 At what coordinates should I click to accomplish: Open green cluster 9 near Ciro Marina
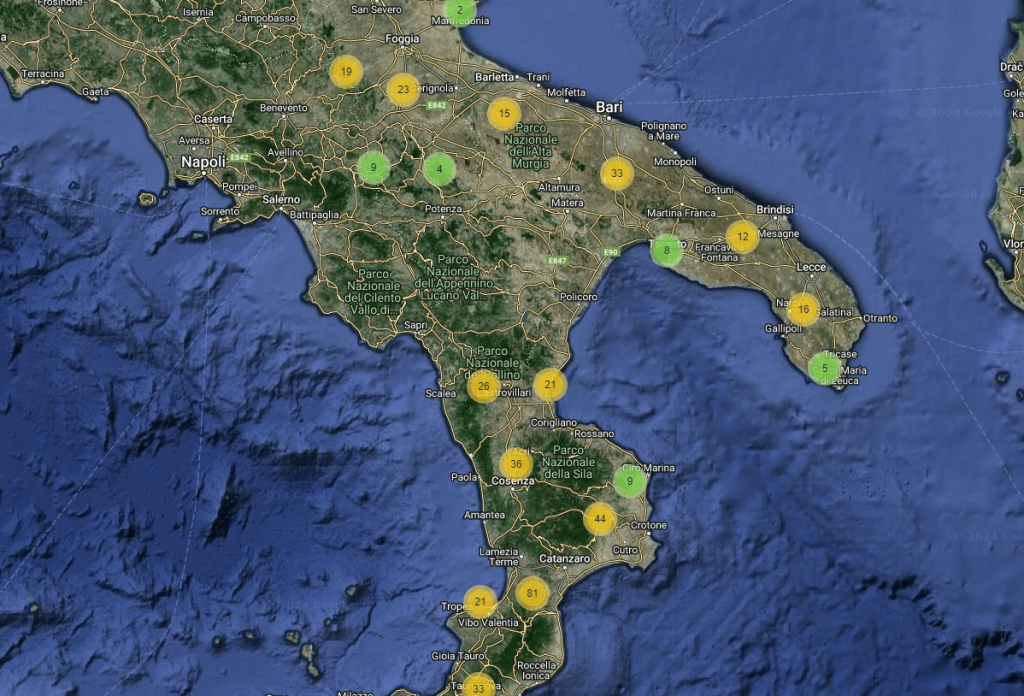click(x=629, y=482)
